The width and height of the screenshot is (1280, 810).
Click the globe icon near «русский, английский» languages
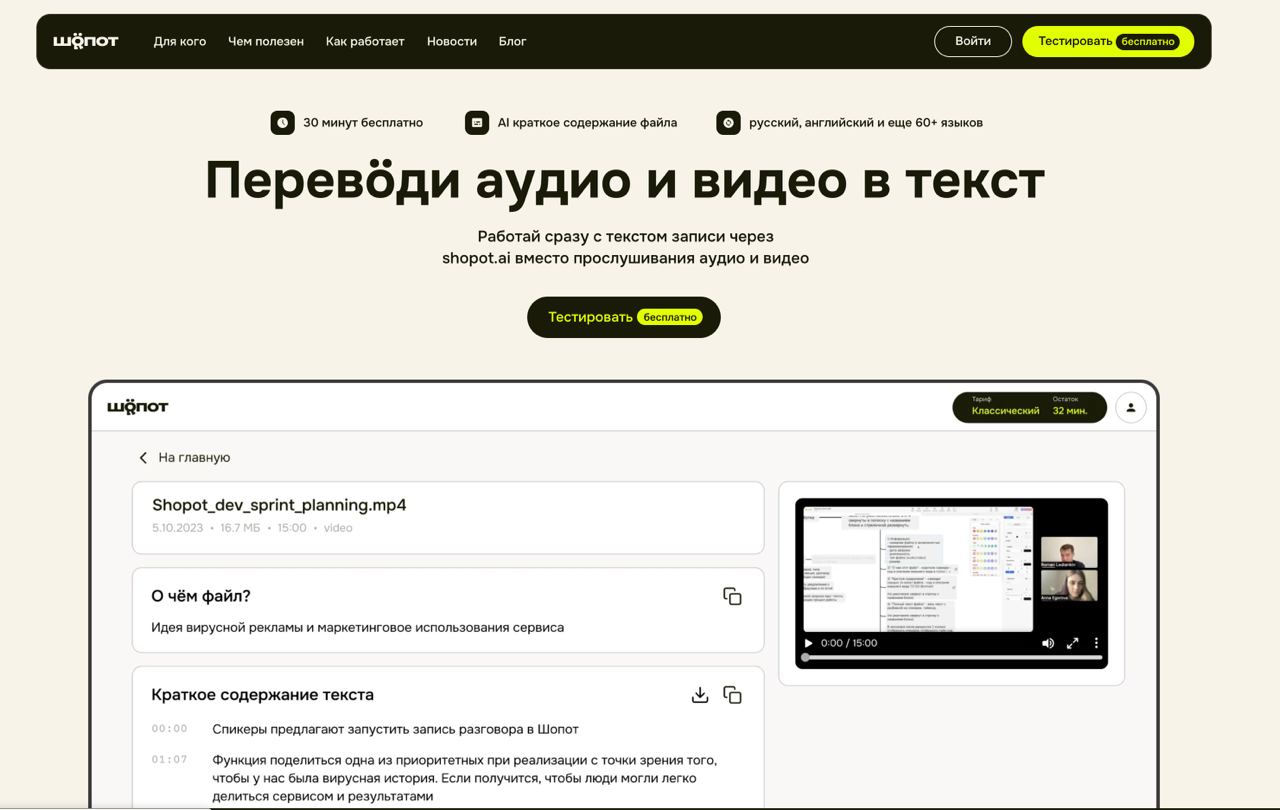(729, 122)
